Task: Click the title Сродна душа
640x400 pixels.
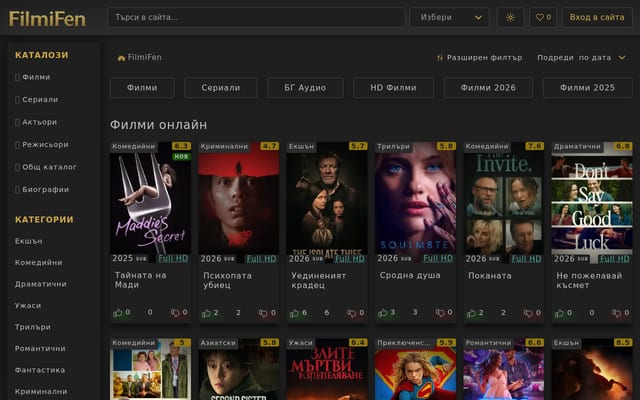Action: coord(410,276)
